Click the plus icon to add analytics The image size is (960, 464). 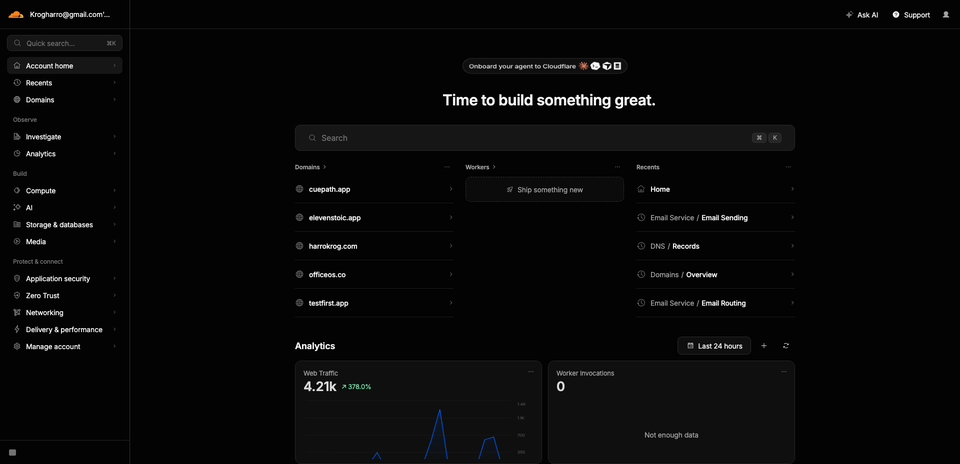[763, 346]
